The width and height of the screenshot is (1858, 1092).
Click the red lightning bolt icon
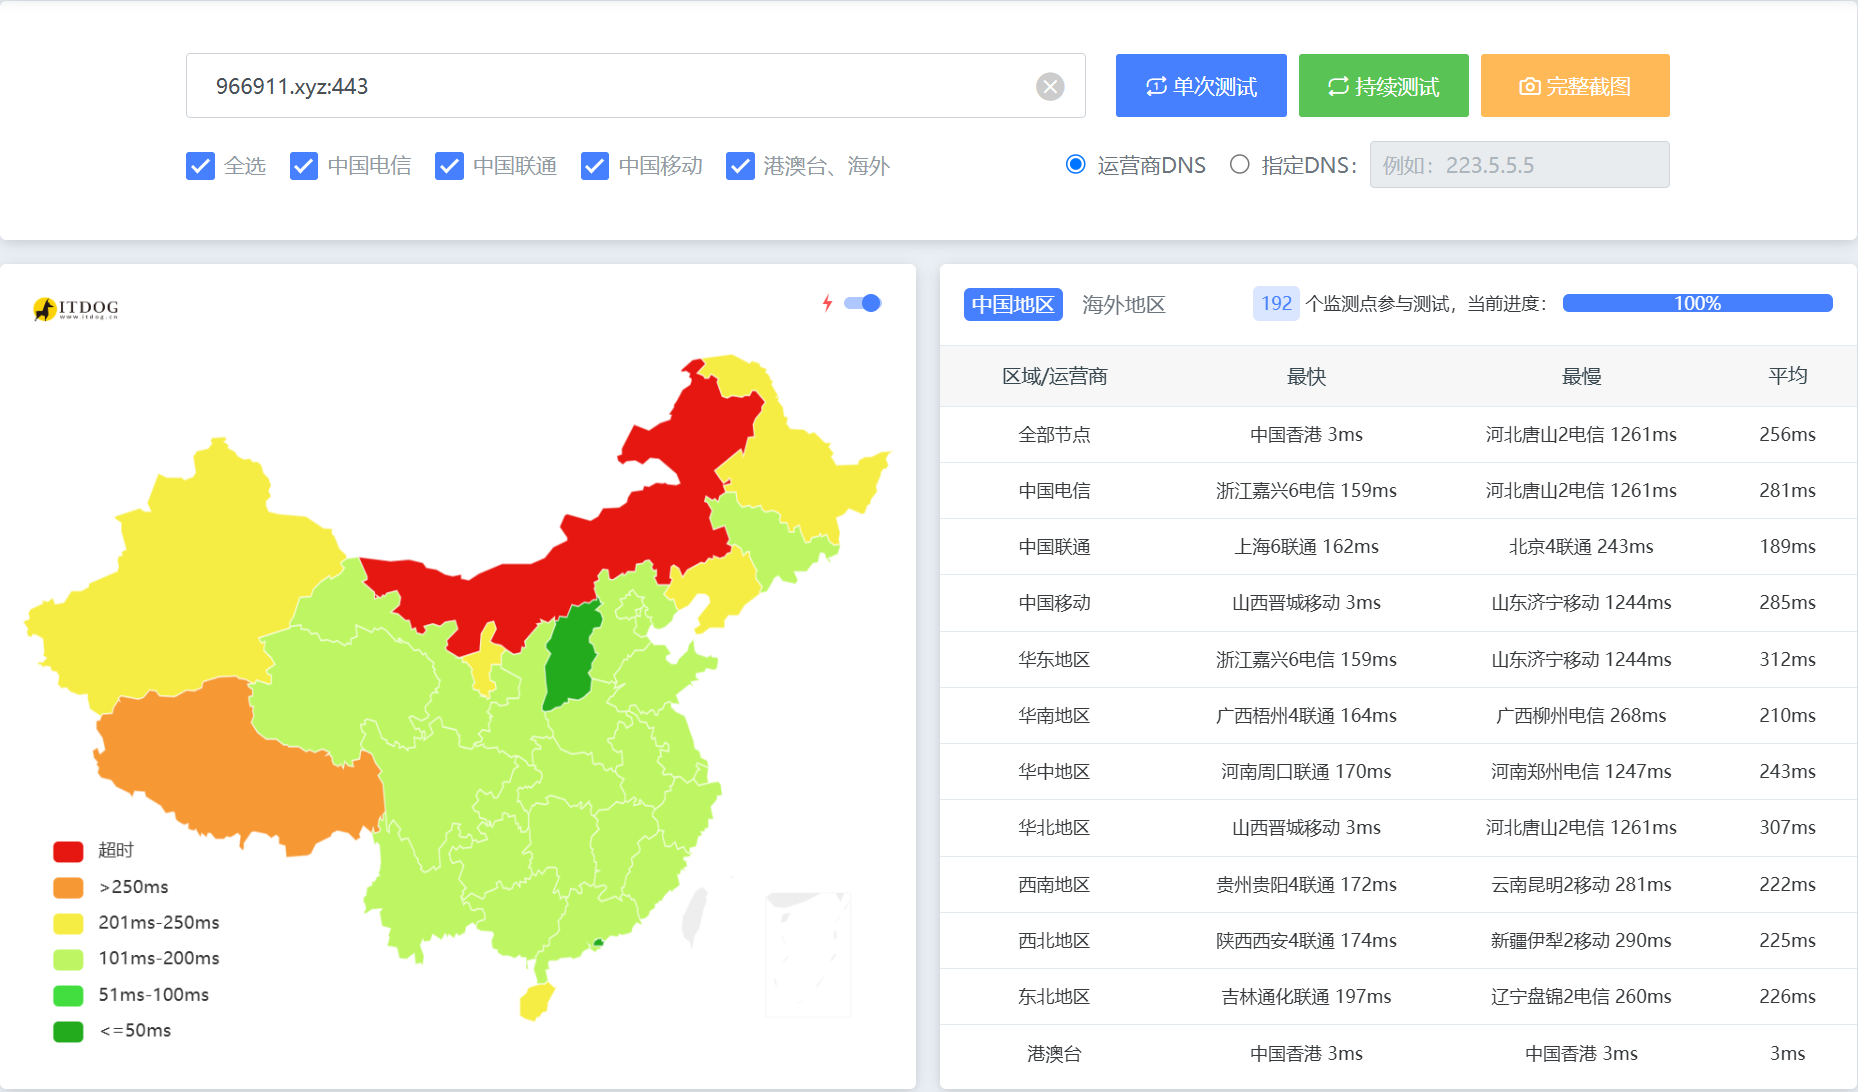tap(827, 303)
